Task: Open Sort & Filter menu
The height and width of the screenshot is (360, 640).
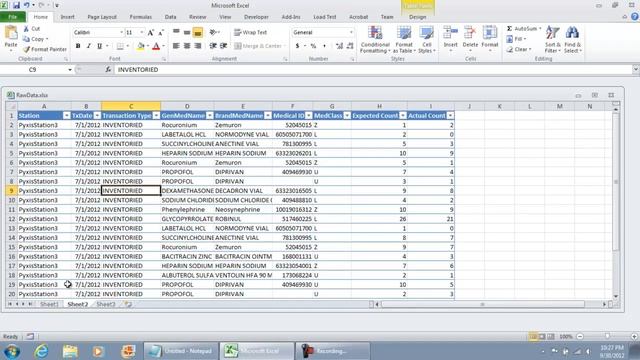Action: tap(552, 39)
